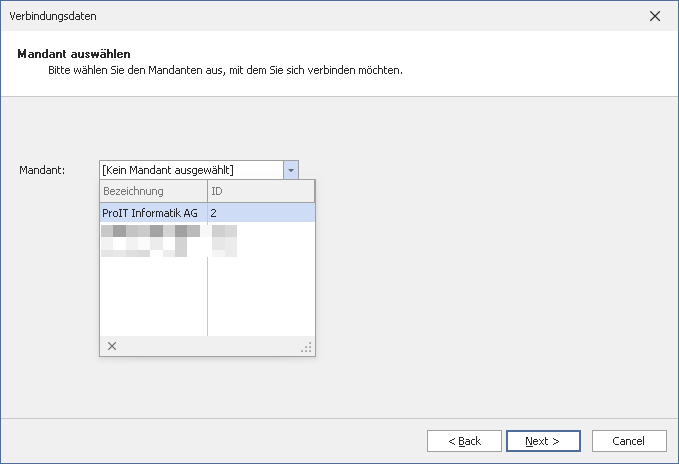Click ID cell with value 2
Image resolution: width=679 pixels, height=464 pixels.
pyautogui.click(x=260, y=213)
